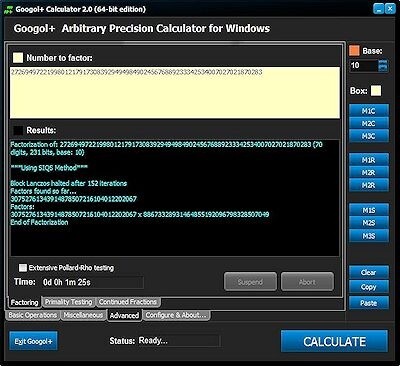Click the M2R button directly beneath M1R
The width and height of the screenshot is (400, 366).
(x=369, y=173)
